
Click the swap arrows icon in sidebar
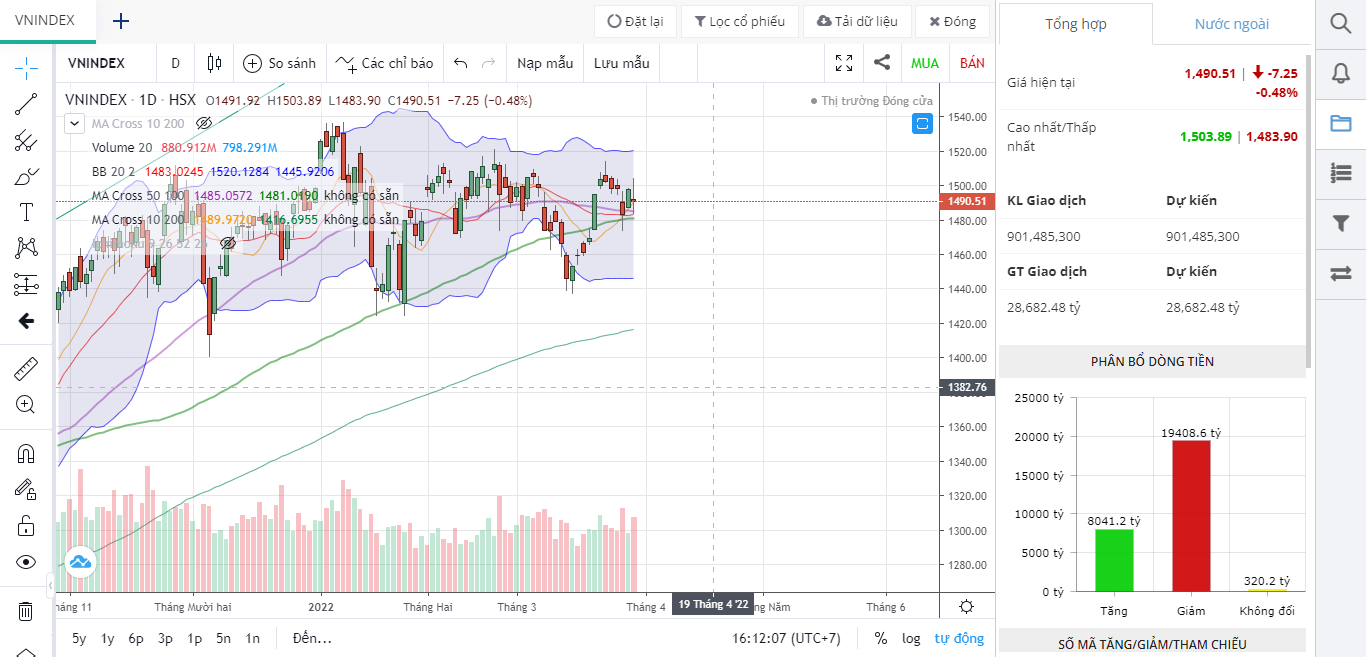coord(1340,273)
